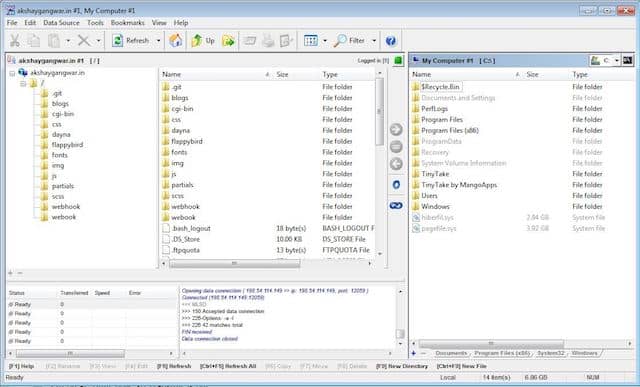Image resolution: width=640 pixels, height=387 pixels.
Task: Click the remote file list vertical scrollbar
Action: [x=380, y=163]
